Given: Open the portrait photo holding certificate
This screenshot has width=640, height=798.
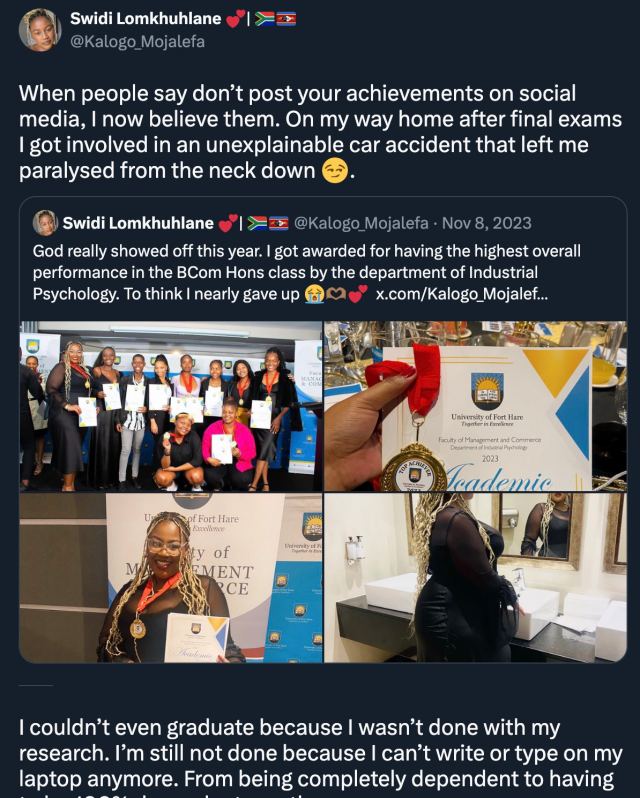Looking at the screenshot, I should click(171, 578).
